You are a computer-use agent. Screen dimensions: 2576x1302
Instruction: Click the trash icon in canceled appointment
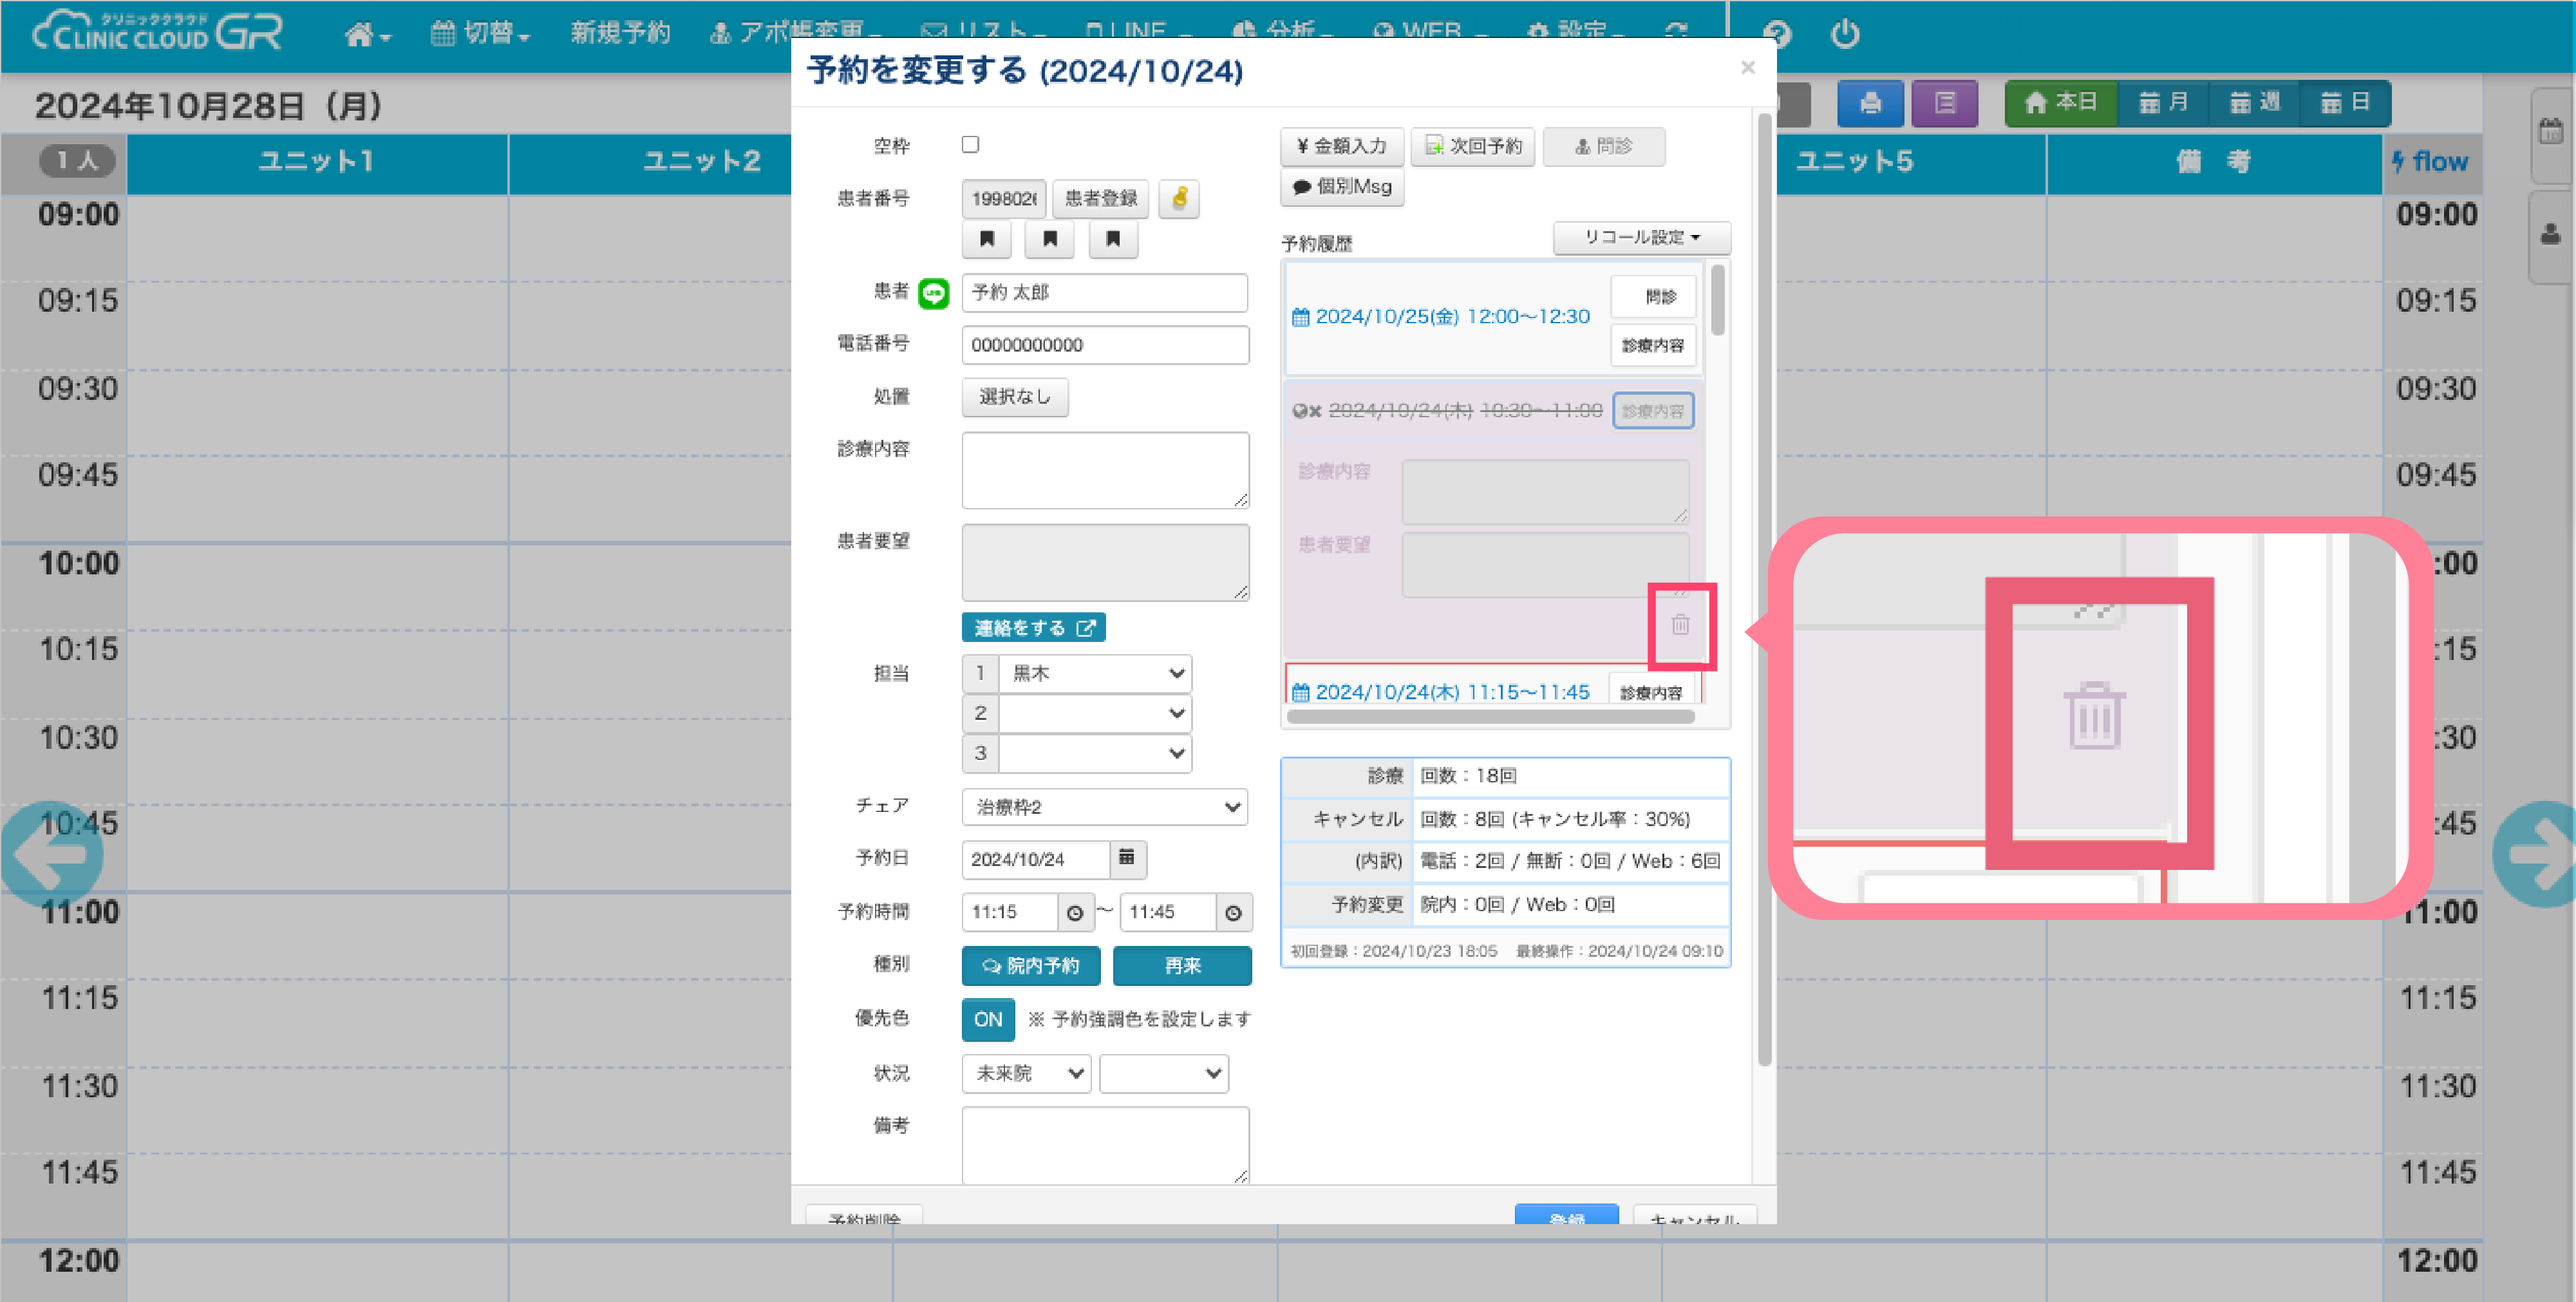coord(1680,625)
